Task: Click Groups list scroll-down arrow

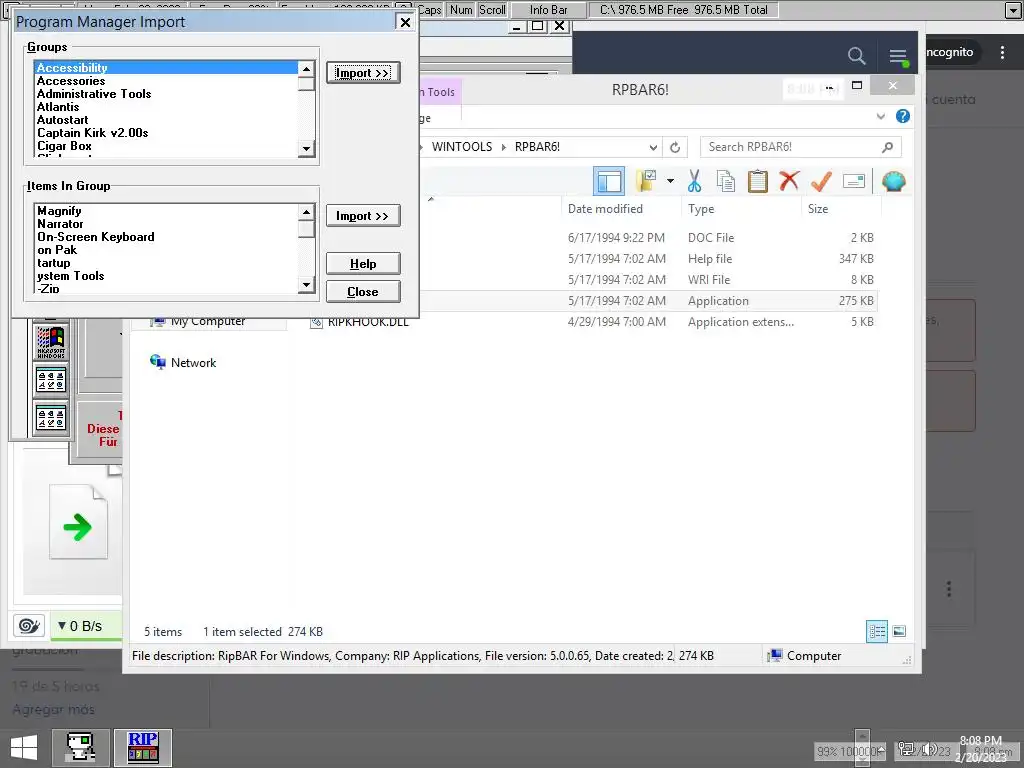Action: click(306, 149)
